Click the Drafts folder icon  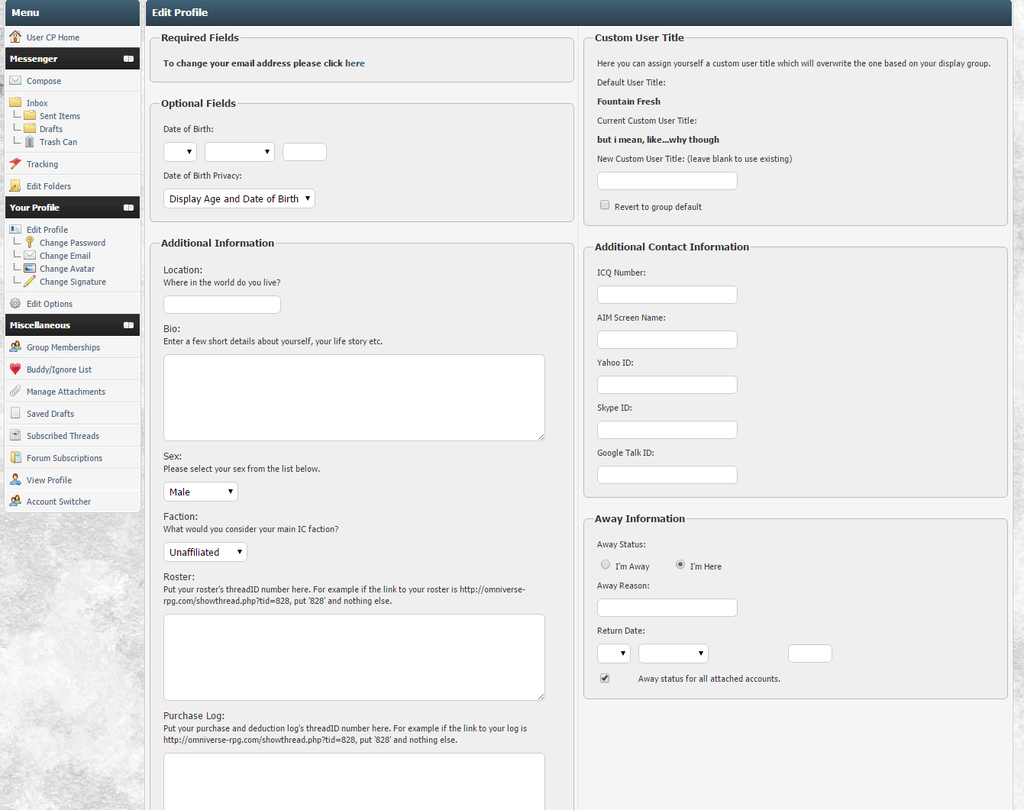click(29, 129)
